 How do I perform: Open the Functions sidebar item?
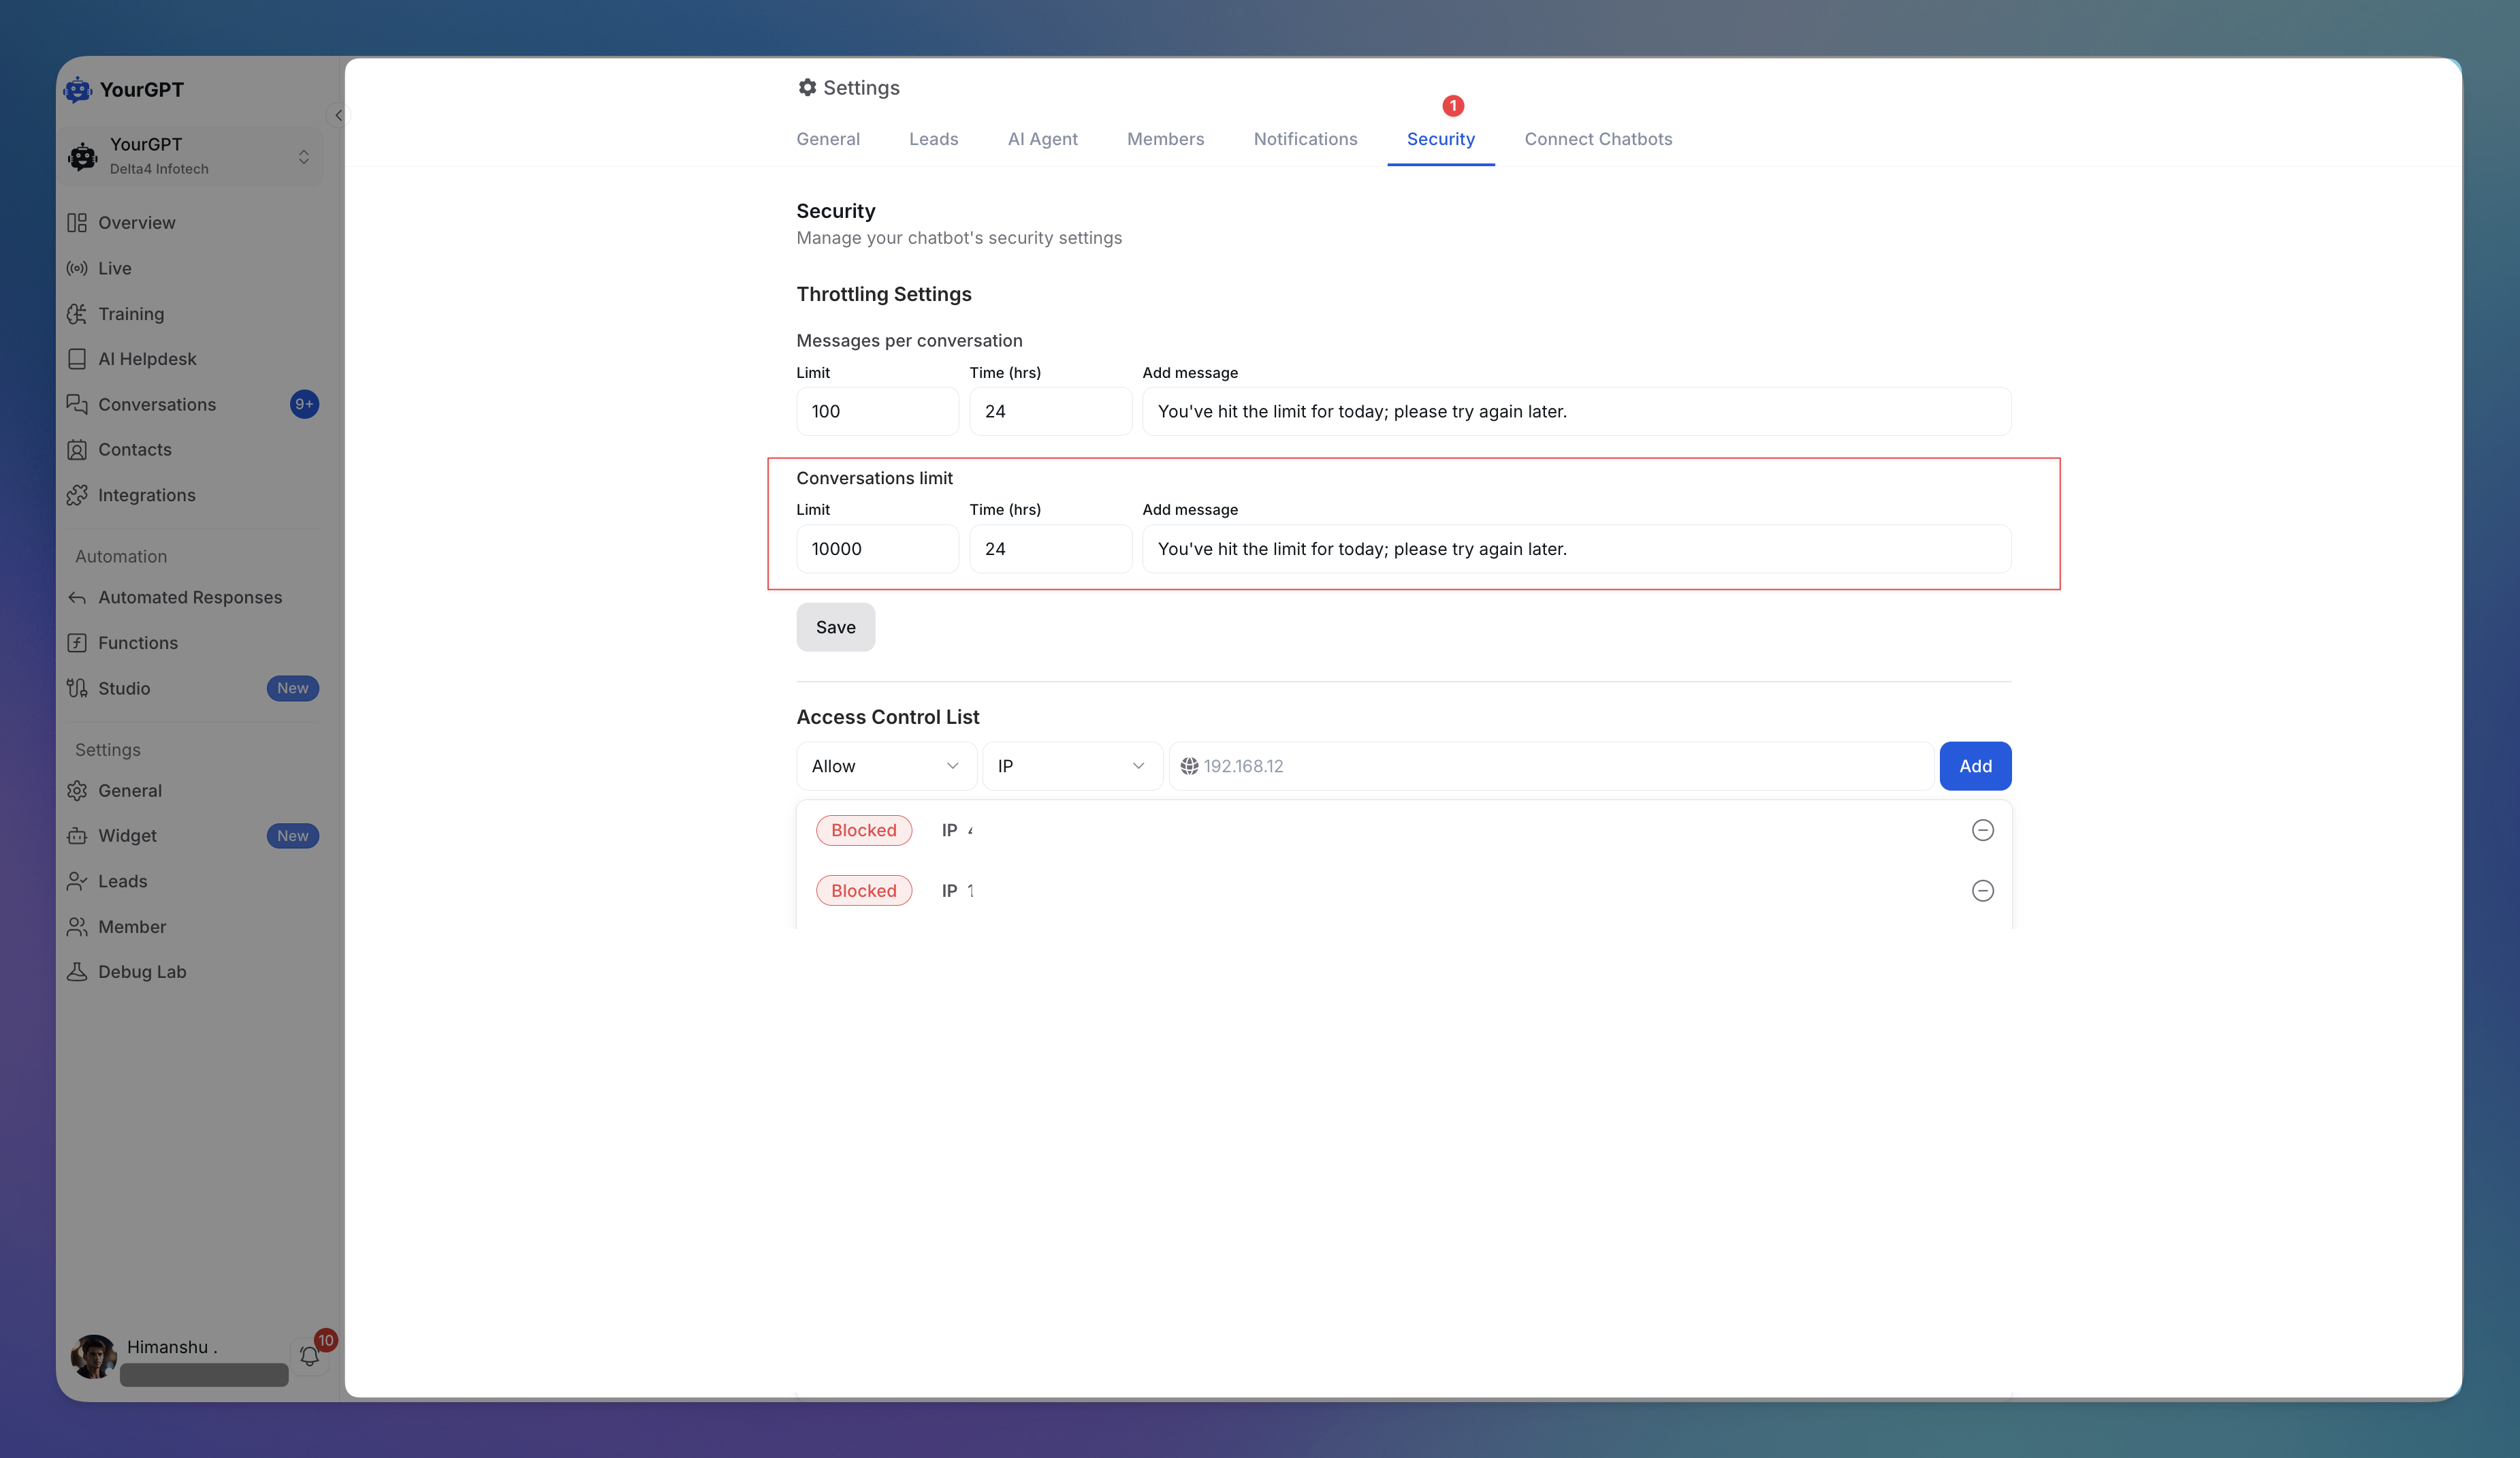click(x=138, y=643)
